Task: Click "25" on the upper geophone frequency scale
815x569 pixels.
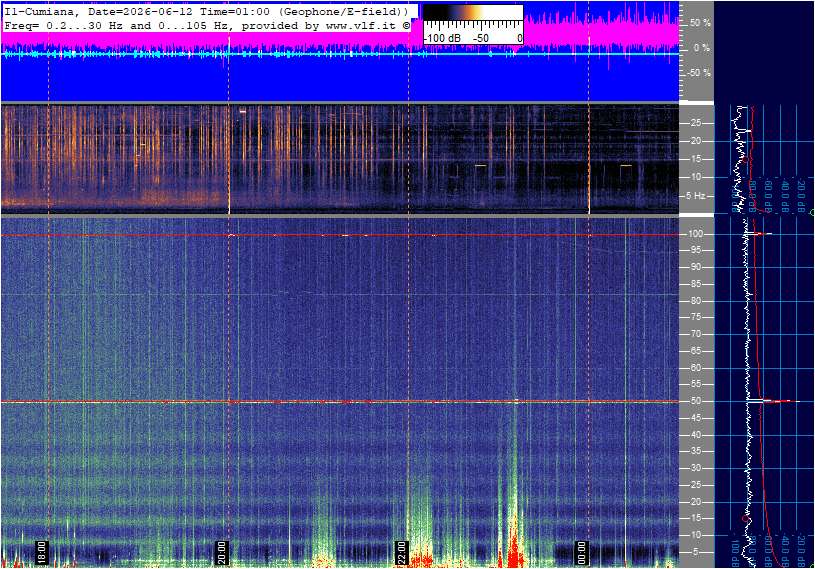Action: click(x=695, y=123)
